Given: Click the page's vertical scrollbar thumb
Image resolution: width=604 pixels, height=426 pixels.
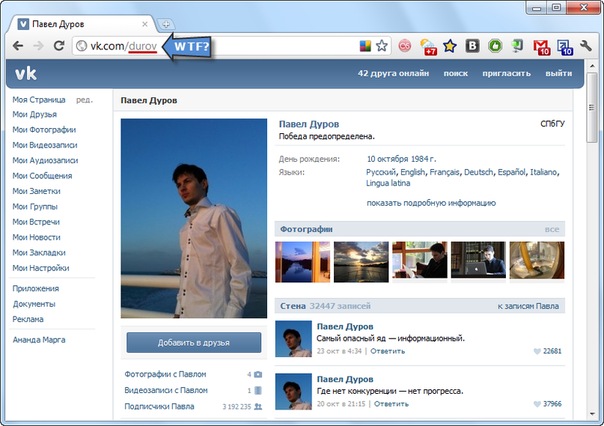Looking at the screenshot, I should pyautogui.click(x=592, y=107).
